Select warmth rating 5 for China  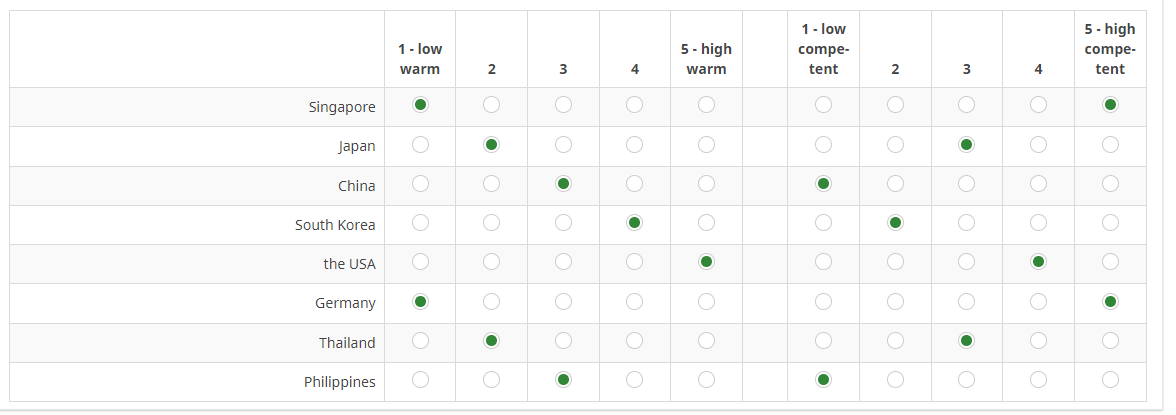706,183
